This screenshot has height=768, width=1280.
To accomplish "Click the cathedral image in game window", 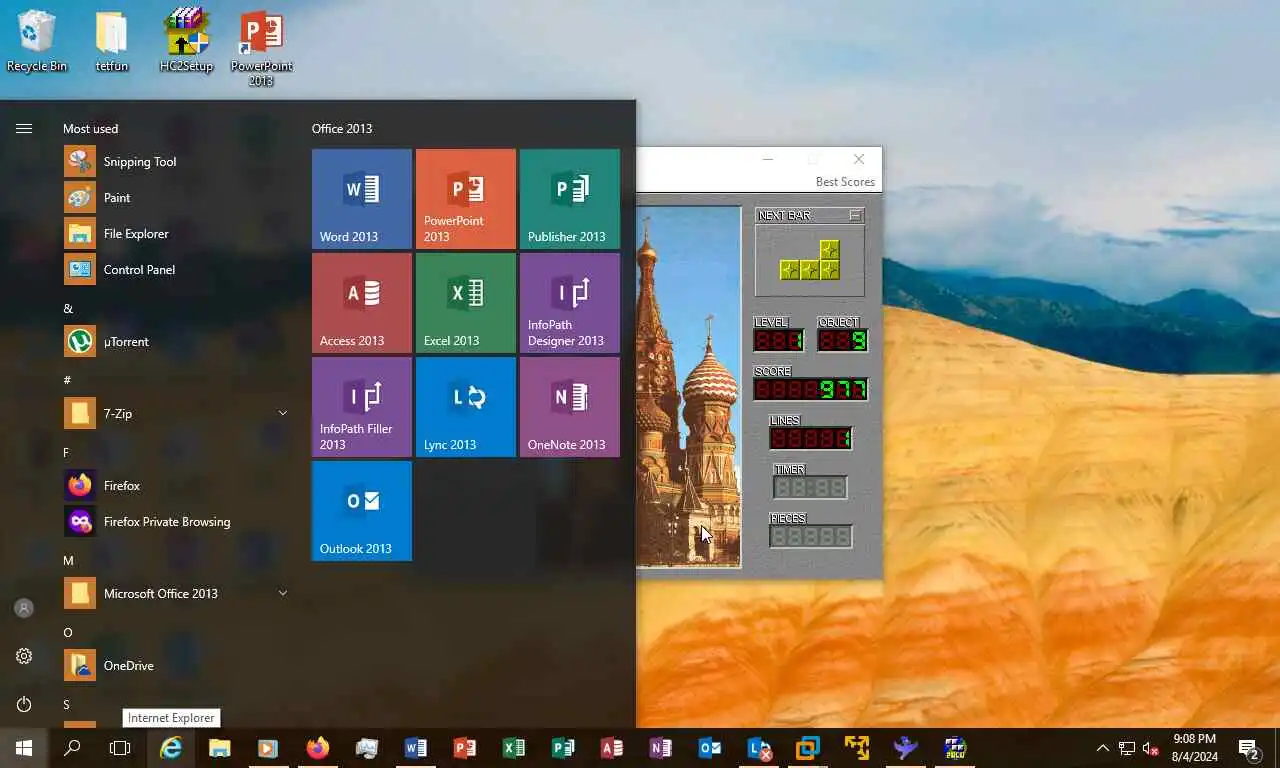I will [x=688, y=387].
